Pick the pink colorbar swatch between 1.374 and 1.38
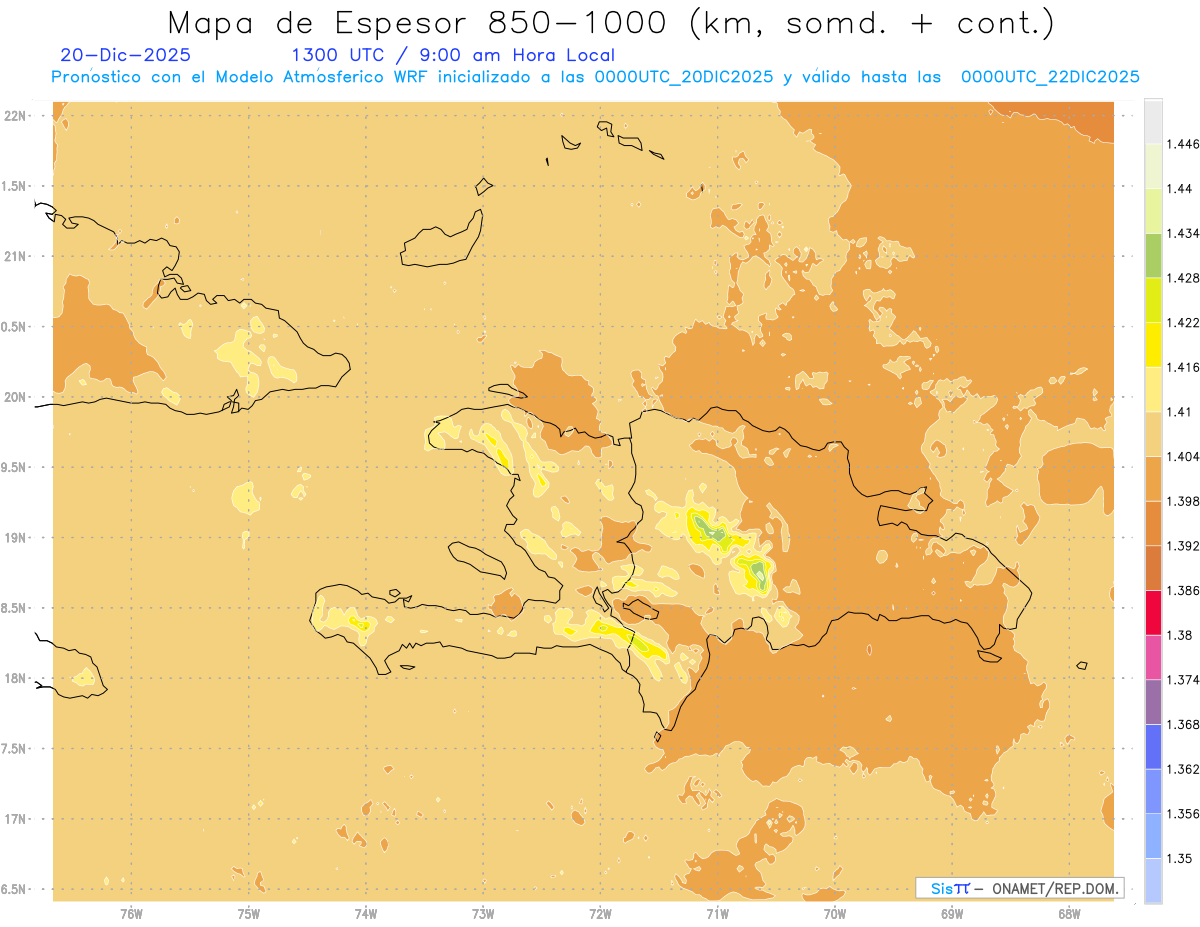The image size is (1200, 927). [1153, 658]
